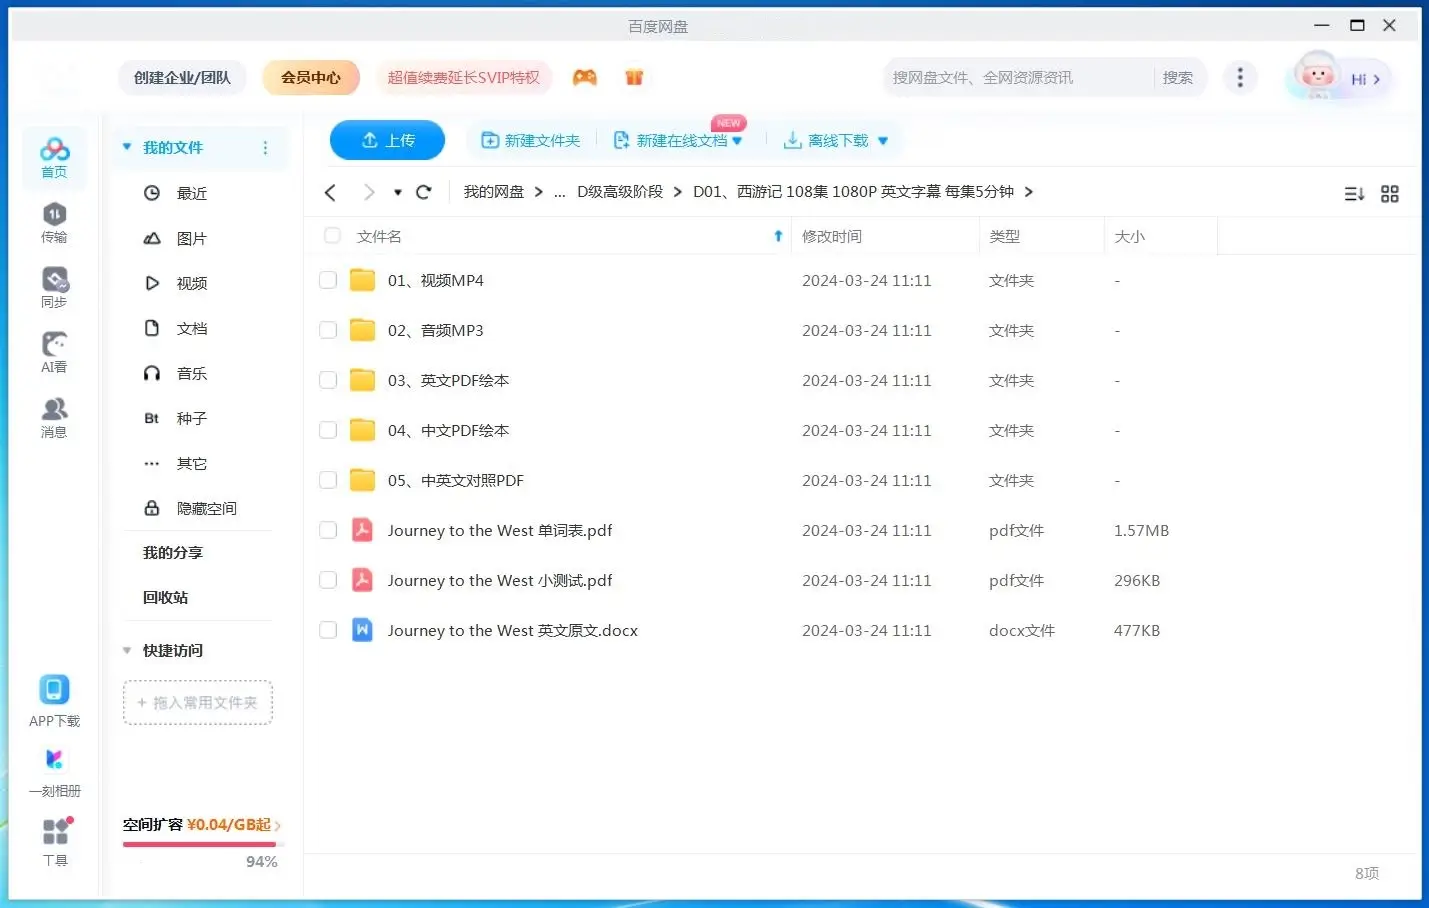Viewport: 1429px width, 908px height.
Task: Open the 传输 transfer icon in sidebar
Action: coord(54,222)
